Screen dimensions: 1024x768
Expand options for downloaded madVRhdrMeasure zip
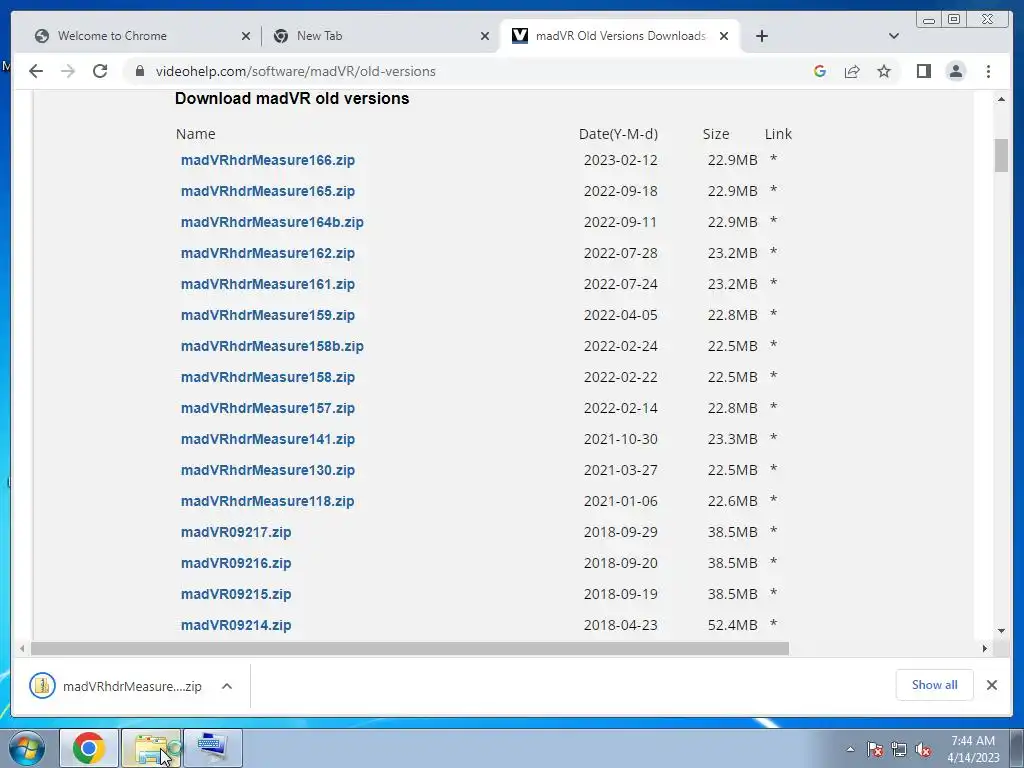pos(227,686)
